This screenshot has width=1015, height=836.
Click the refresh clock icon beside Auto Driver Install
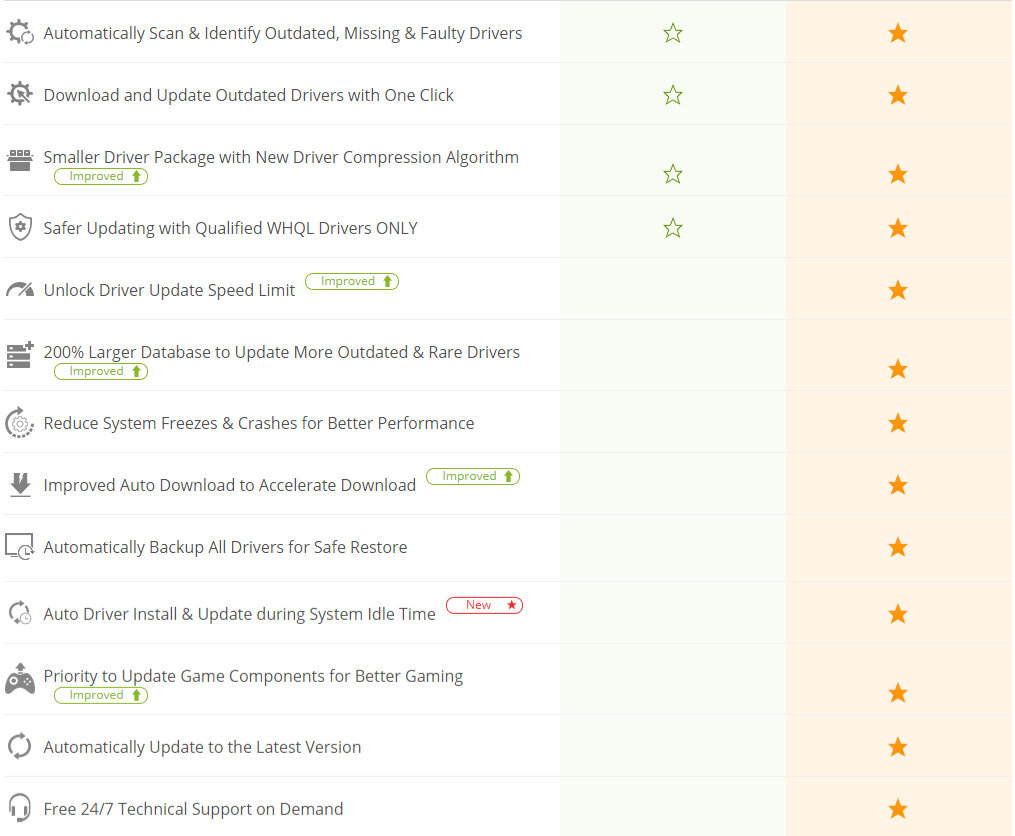(x=20, y=613)
